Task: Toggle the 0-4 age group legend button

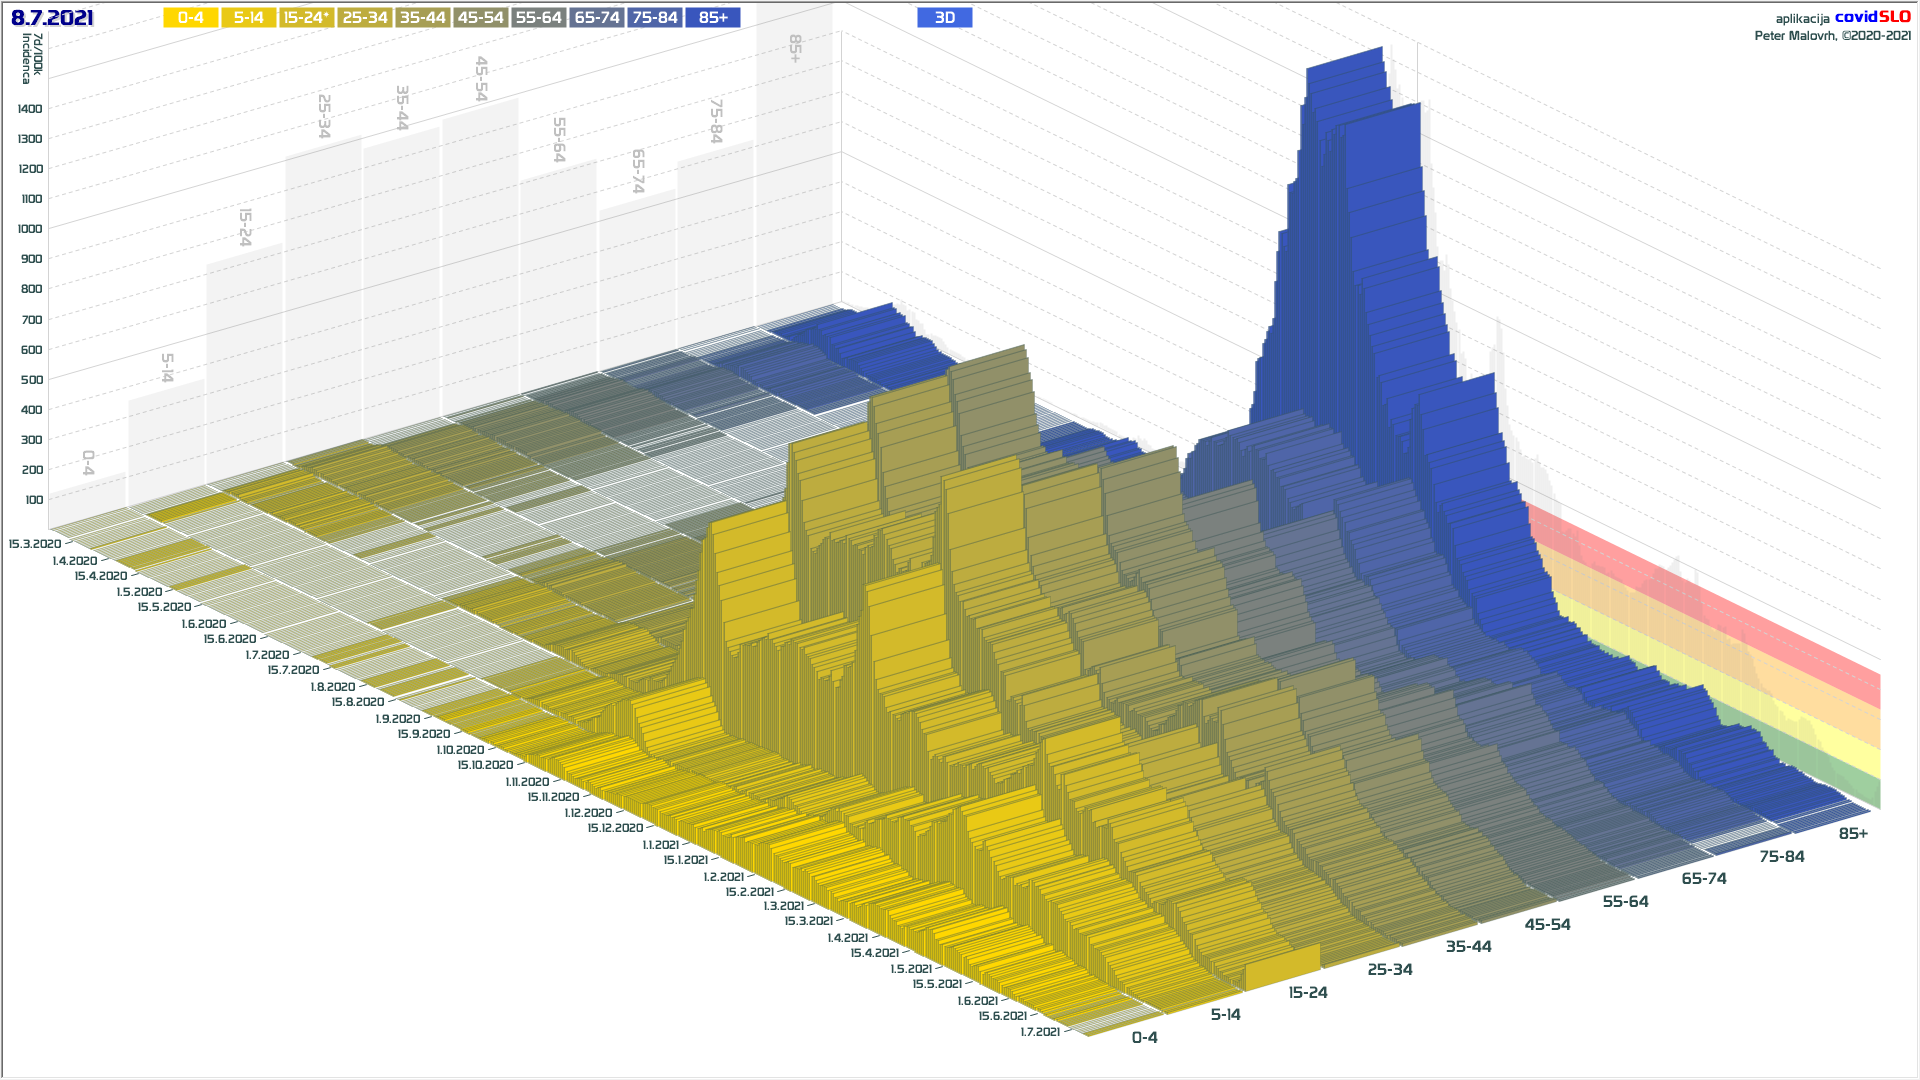Action: point(190,18)
